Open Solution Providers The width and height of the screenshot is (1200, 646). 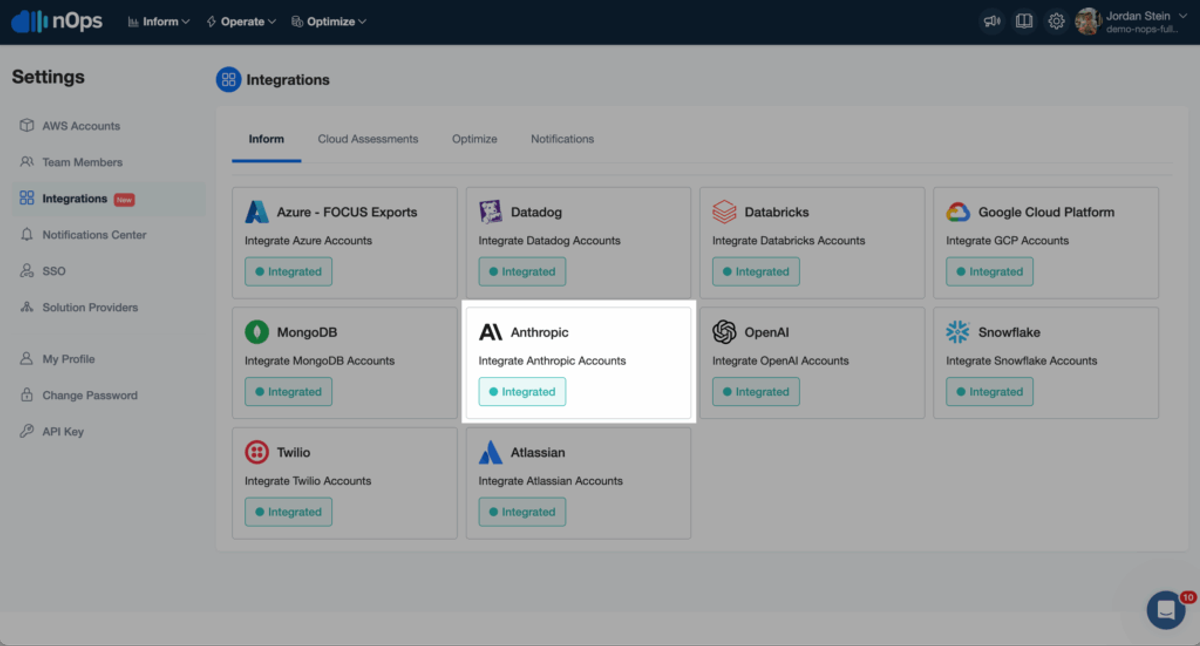click(90, 307)
